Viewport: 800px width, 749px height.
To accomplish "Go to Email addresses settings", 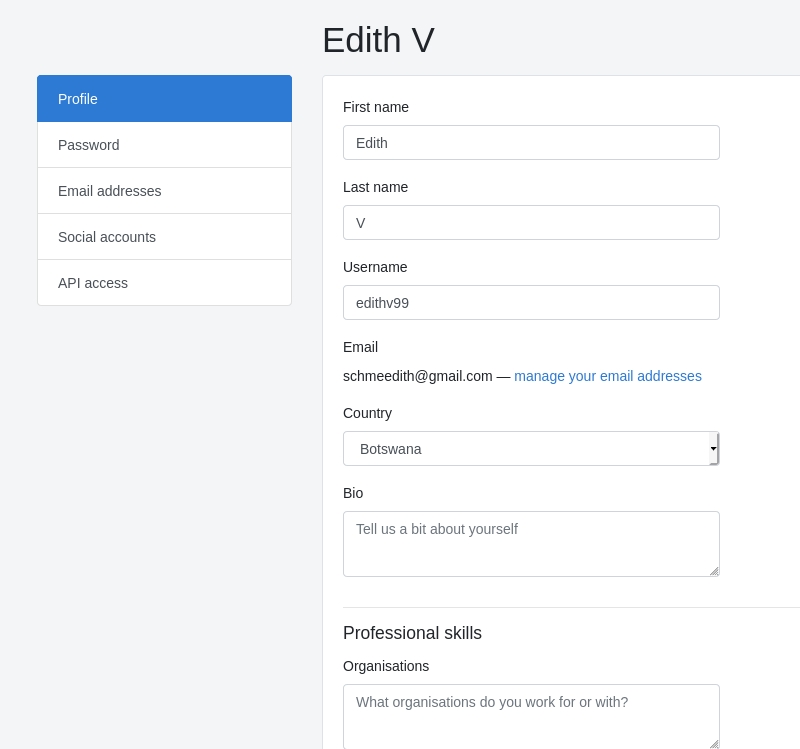I will coord(164,191).
